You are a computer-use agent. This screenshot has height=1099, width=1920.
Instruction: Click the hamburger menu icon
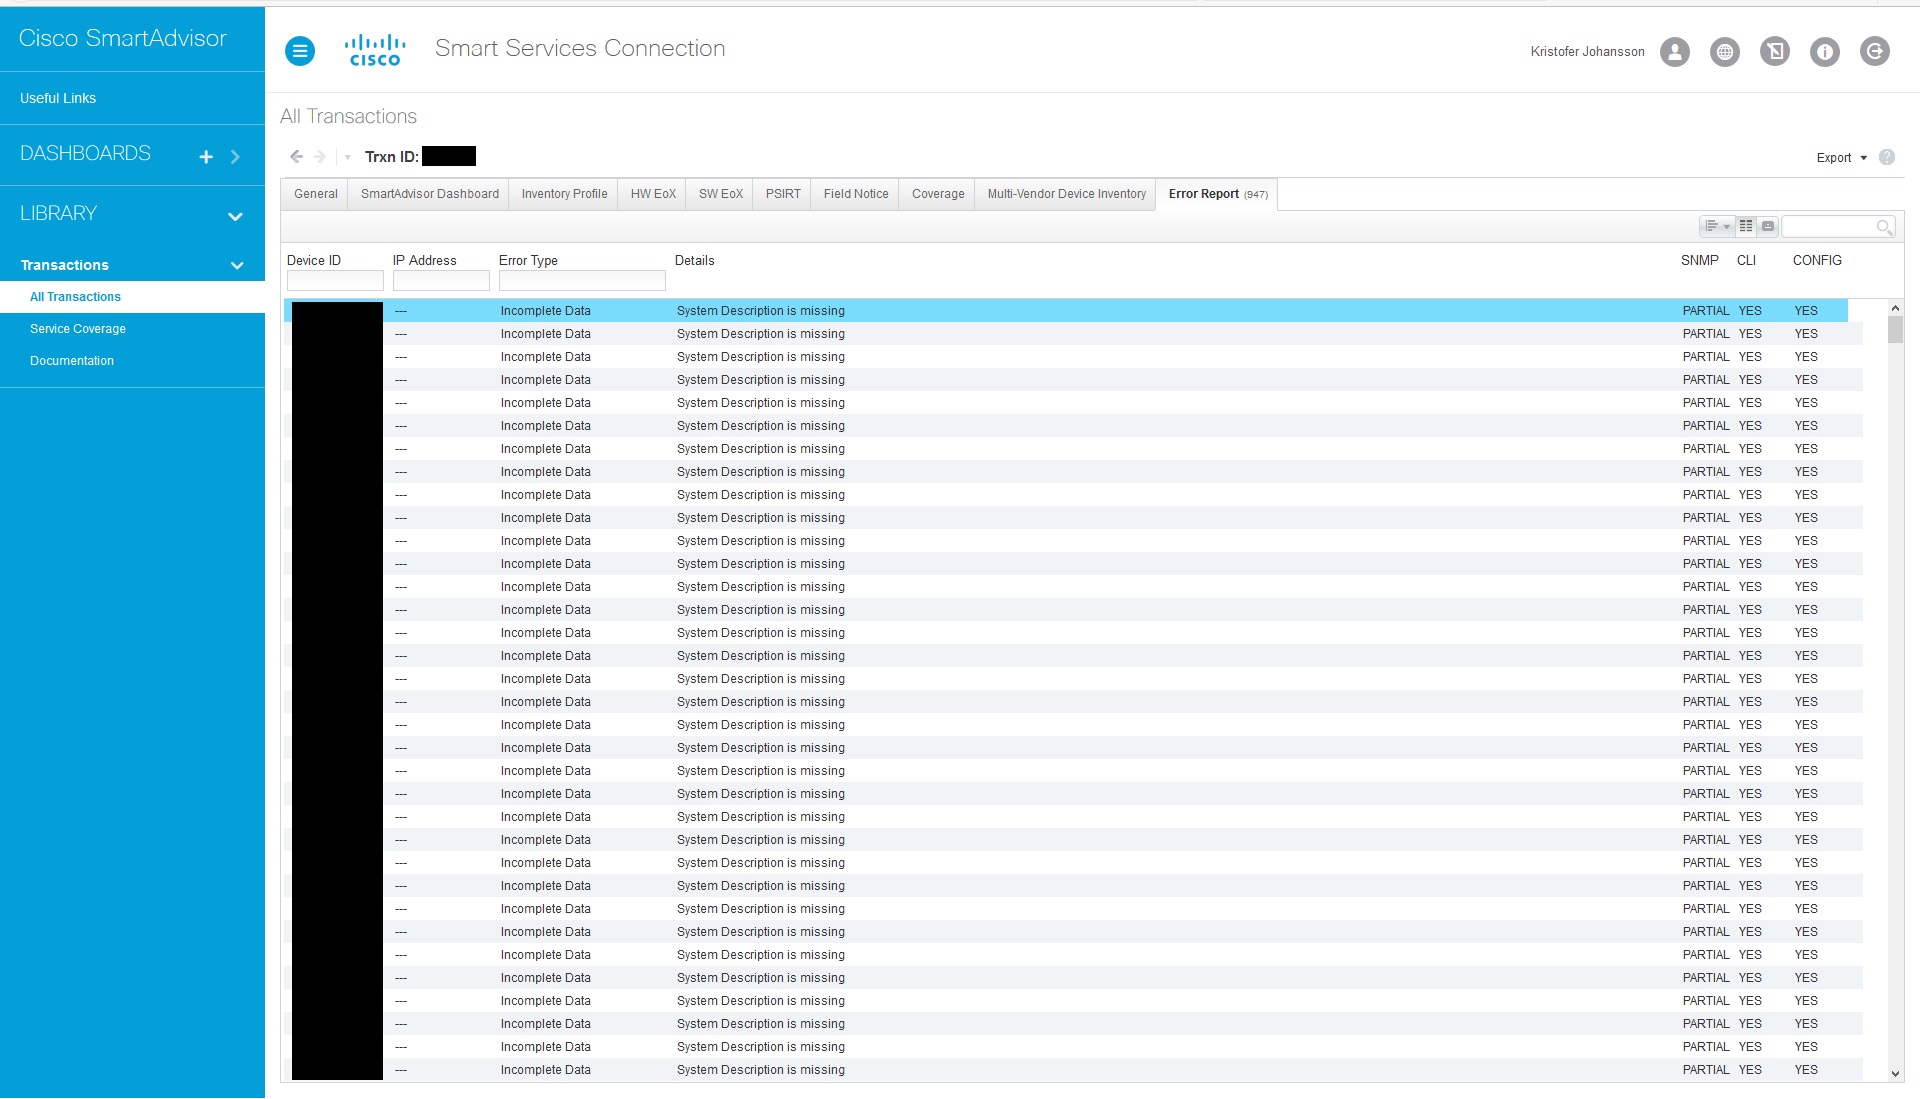coord(299,51)
